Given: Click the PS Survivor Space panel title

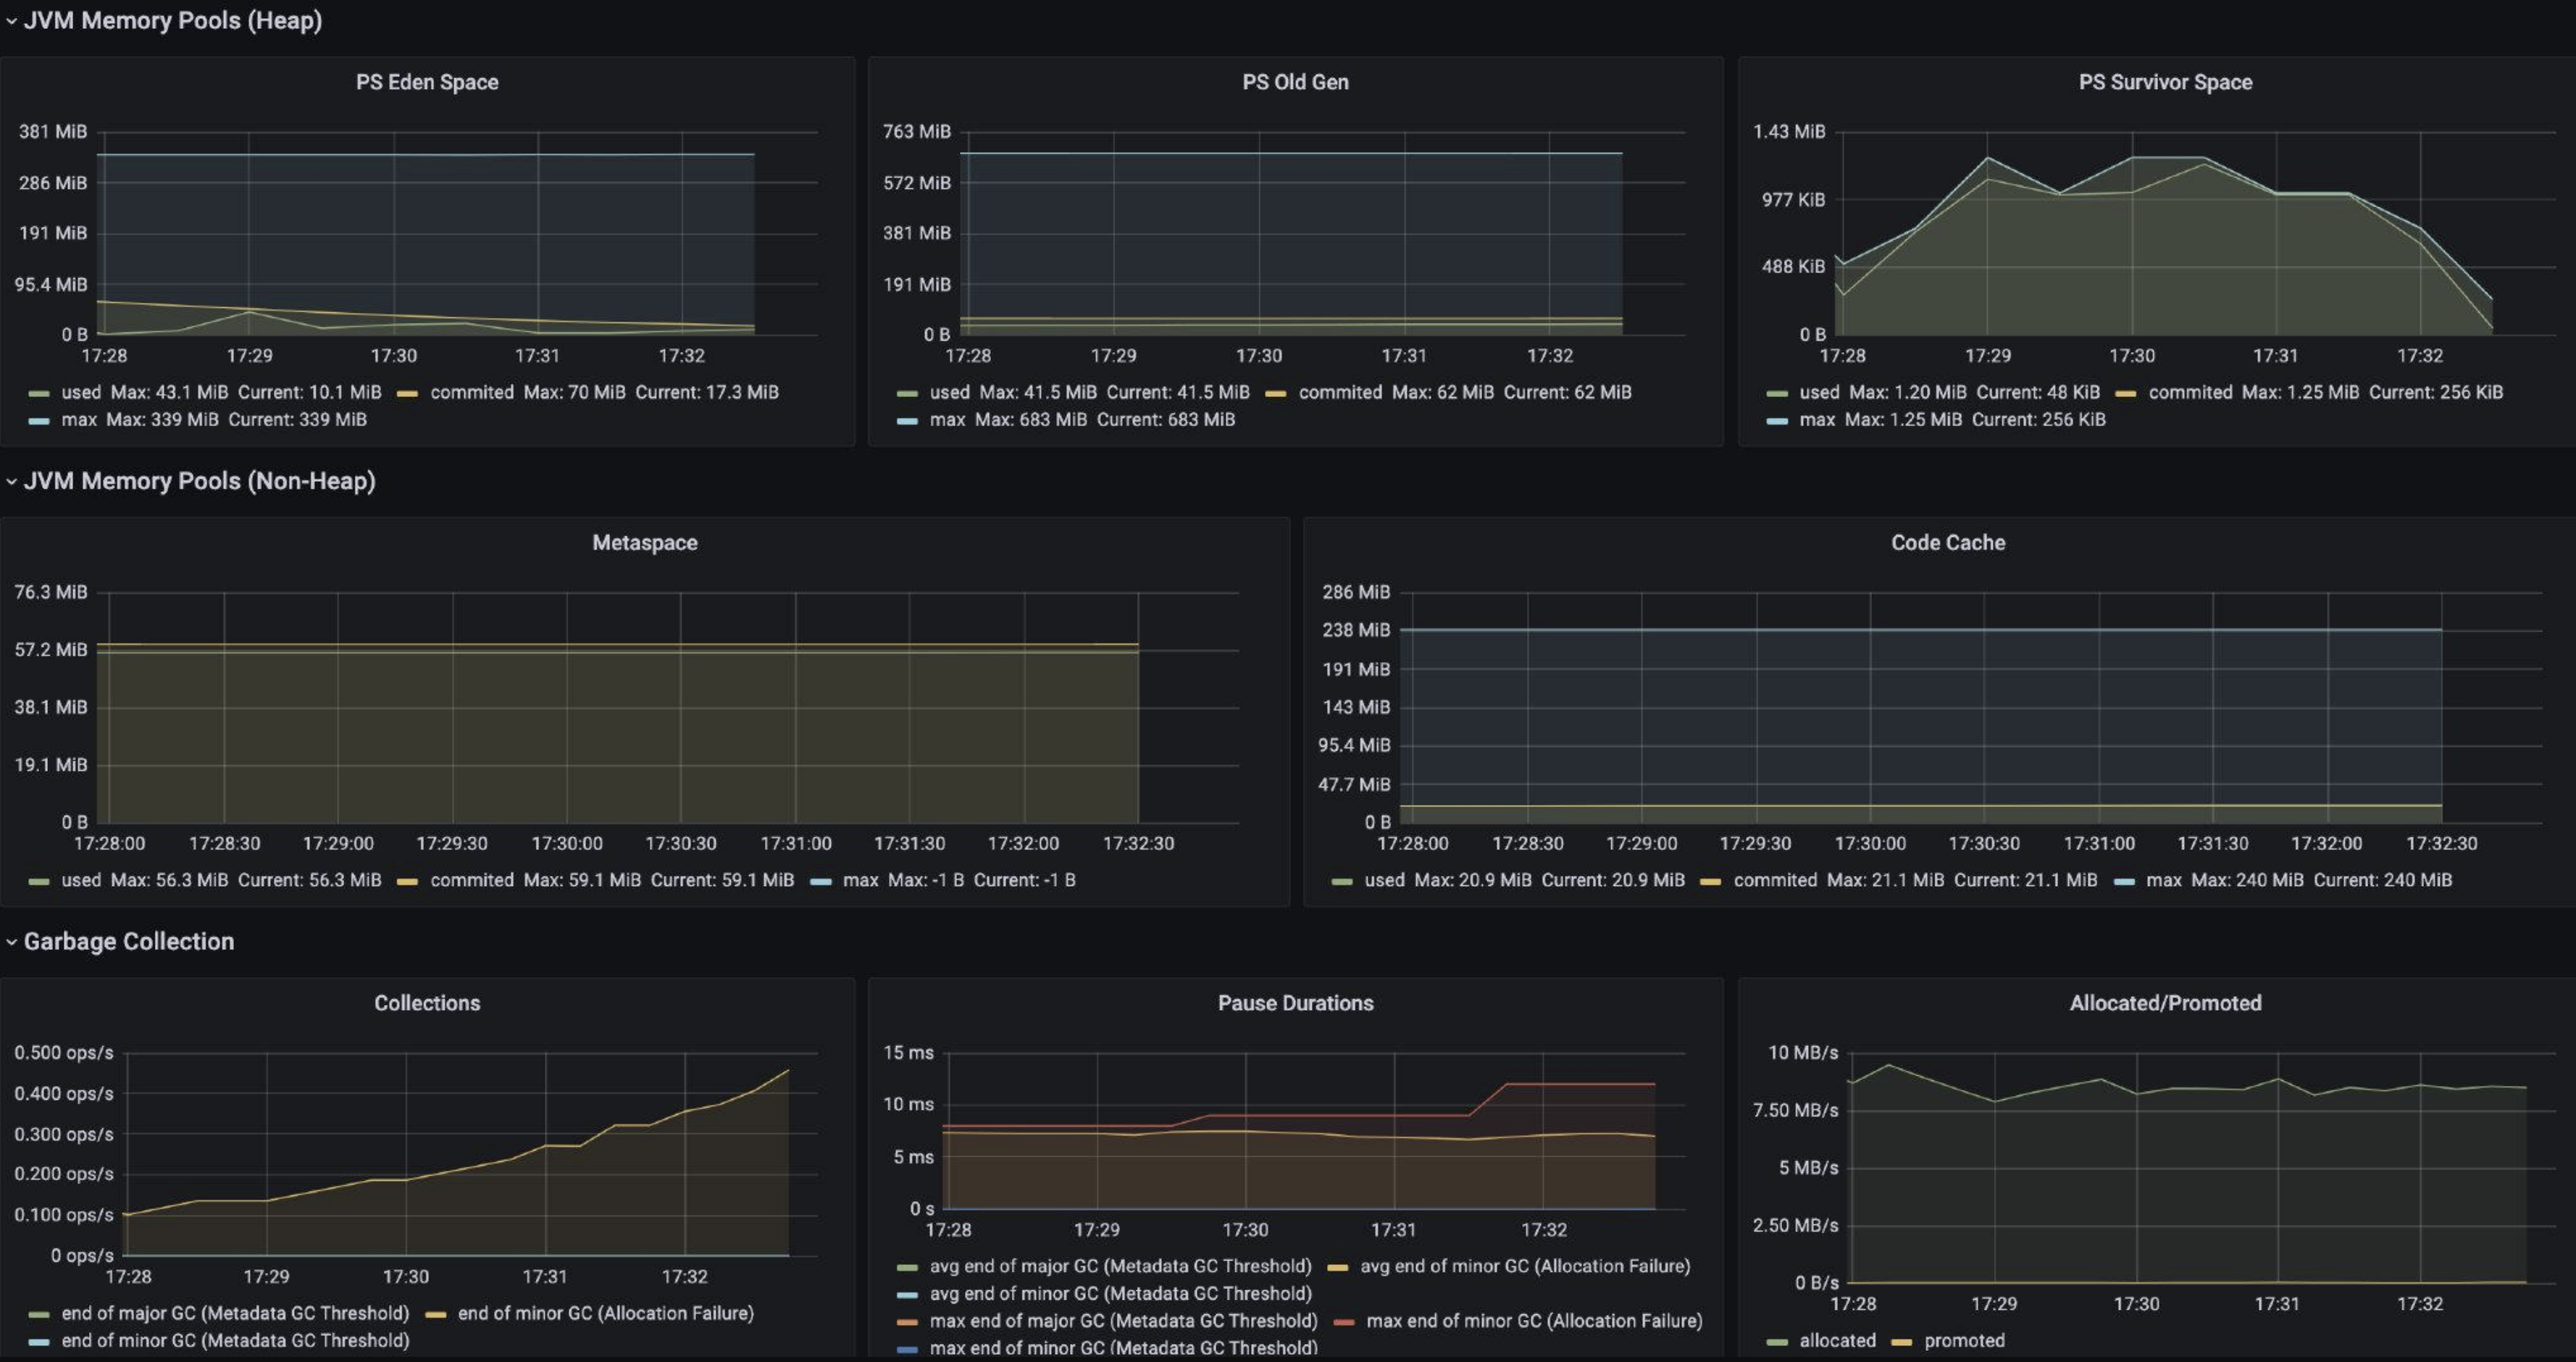Looking at the screenshot, I should pos(2165,83).
